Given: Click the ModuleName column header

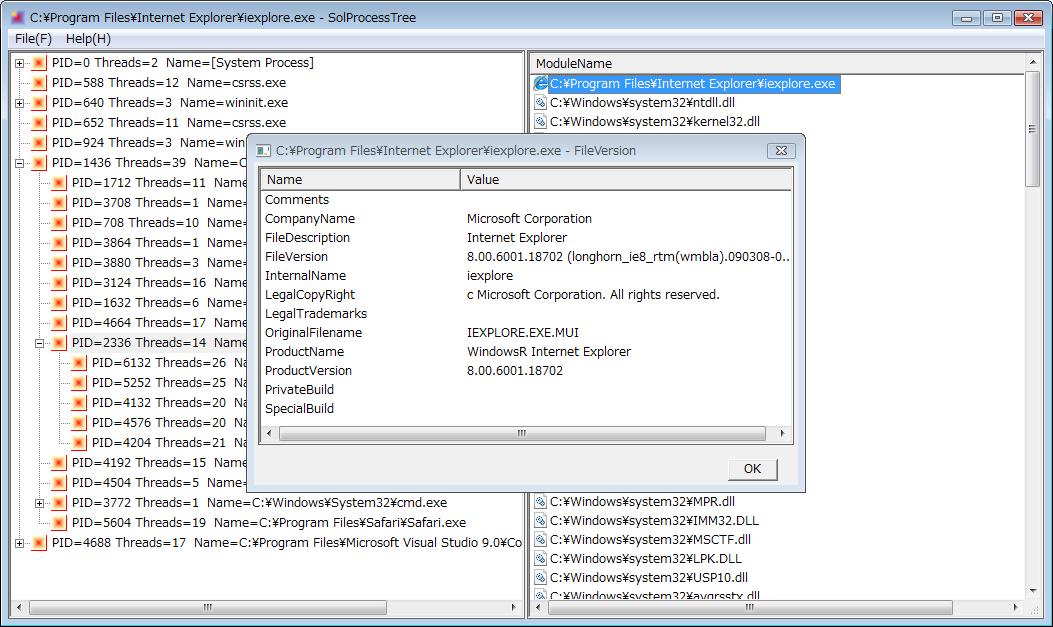Looking at the screenshot, I should pyautogui.click(x=777, y=63).
